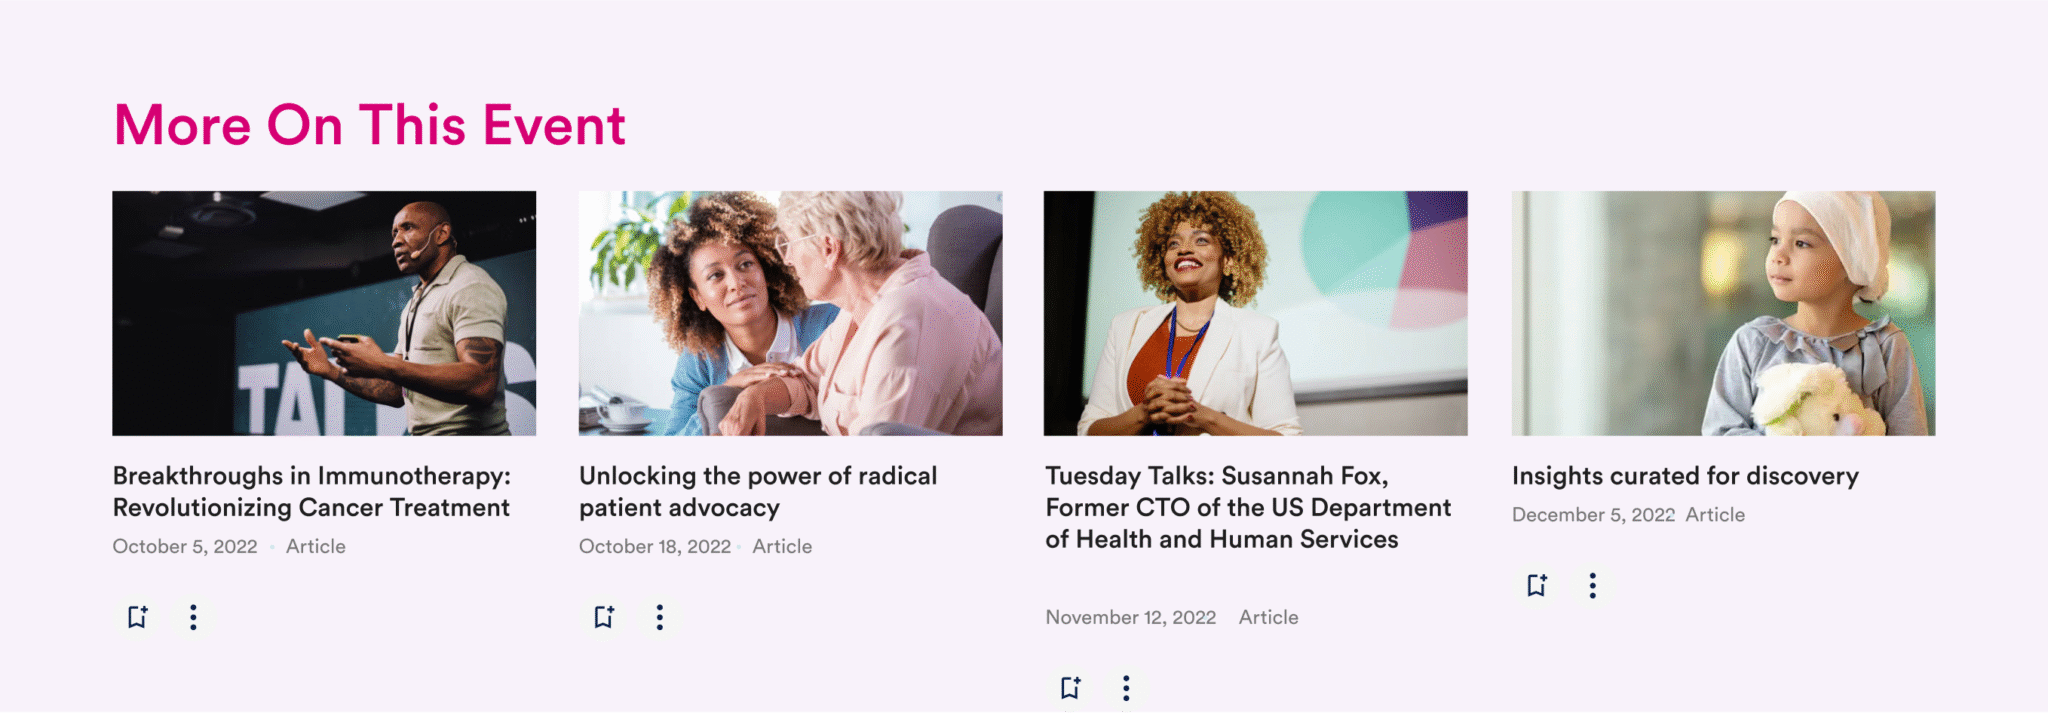Screen dimensions: 2048x713
Task: Click the October 5, 2022 date label
Action: 185,547
